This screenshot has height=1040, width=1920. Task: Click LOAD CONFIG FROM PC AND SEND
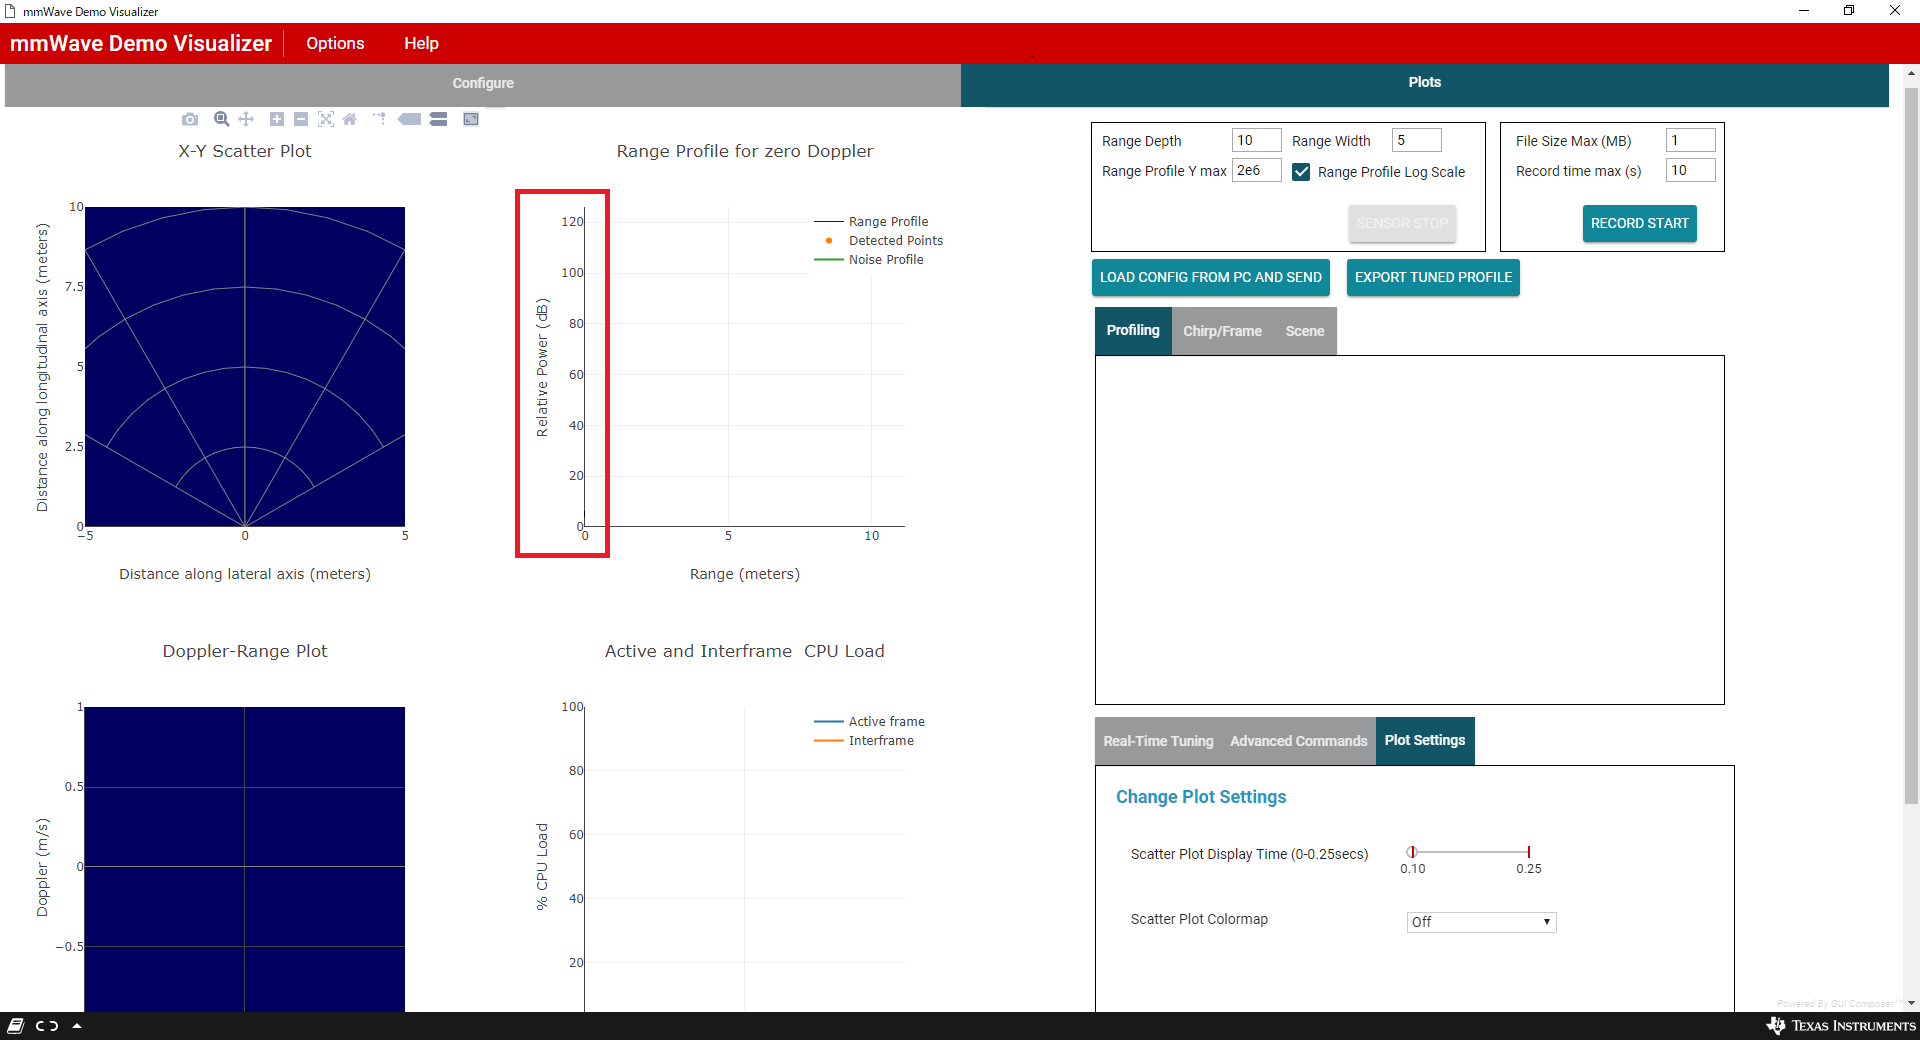[1211, 277]
